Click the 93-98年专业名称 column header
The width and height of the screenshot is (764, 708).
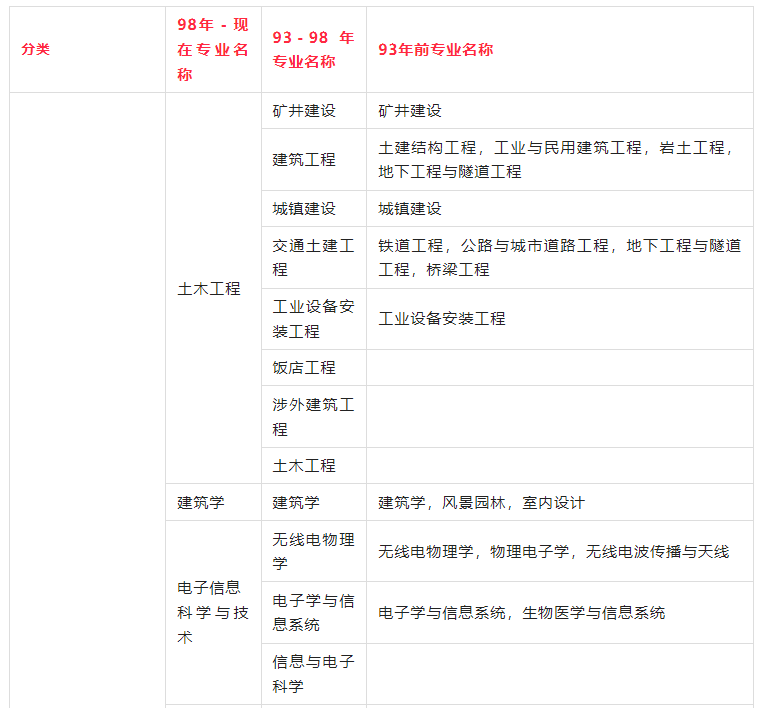(x=313, y=49)
